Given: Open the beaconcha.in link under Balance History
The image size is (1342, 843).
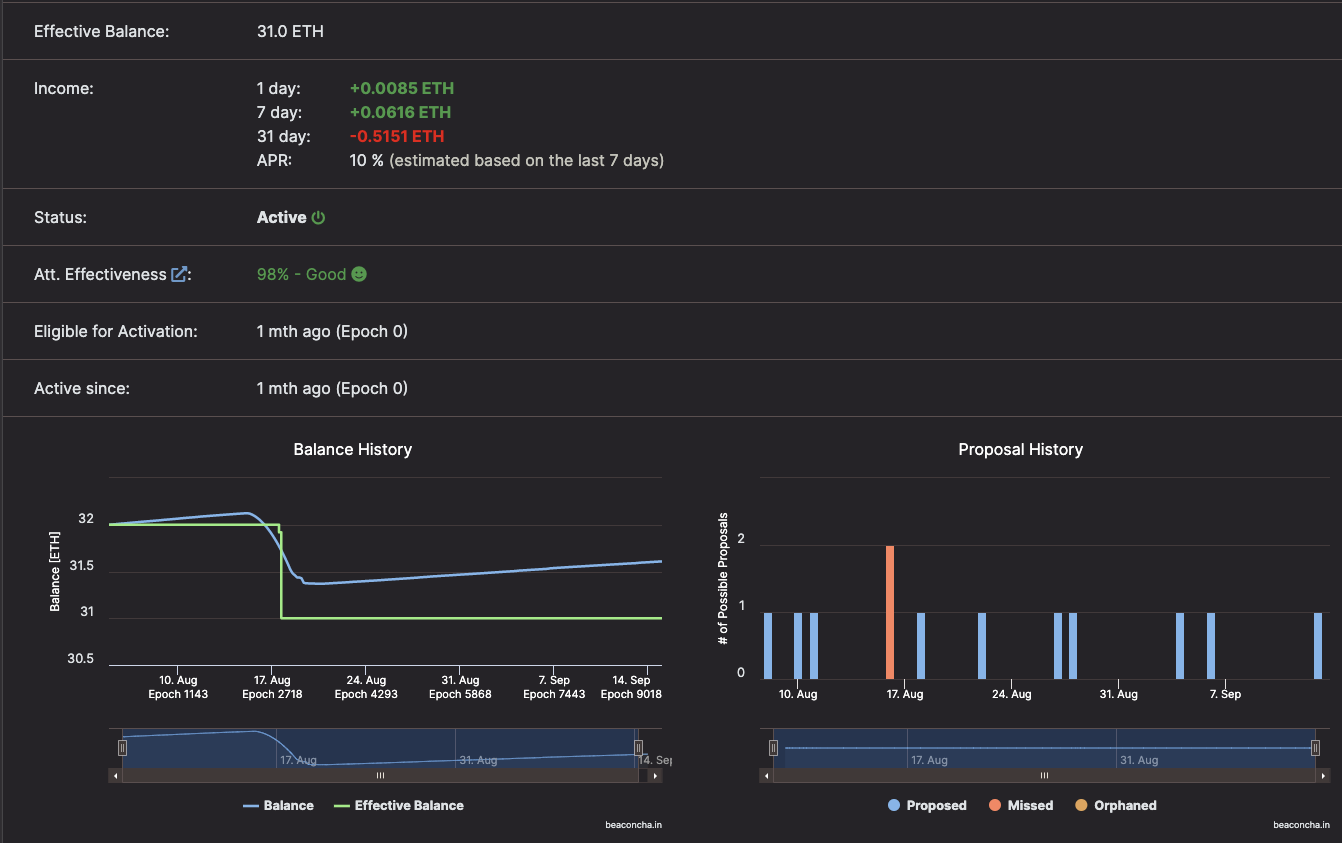Looking at the screenshot, I should coord(634,824).
